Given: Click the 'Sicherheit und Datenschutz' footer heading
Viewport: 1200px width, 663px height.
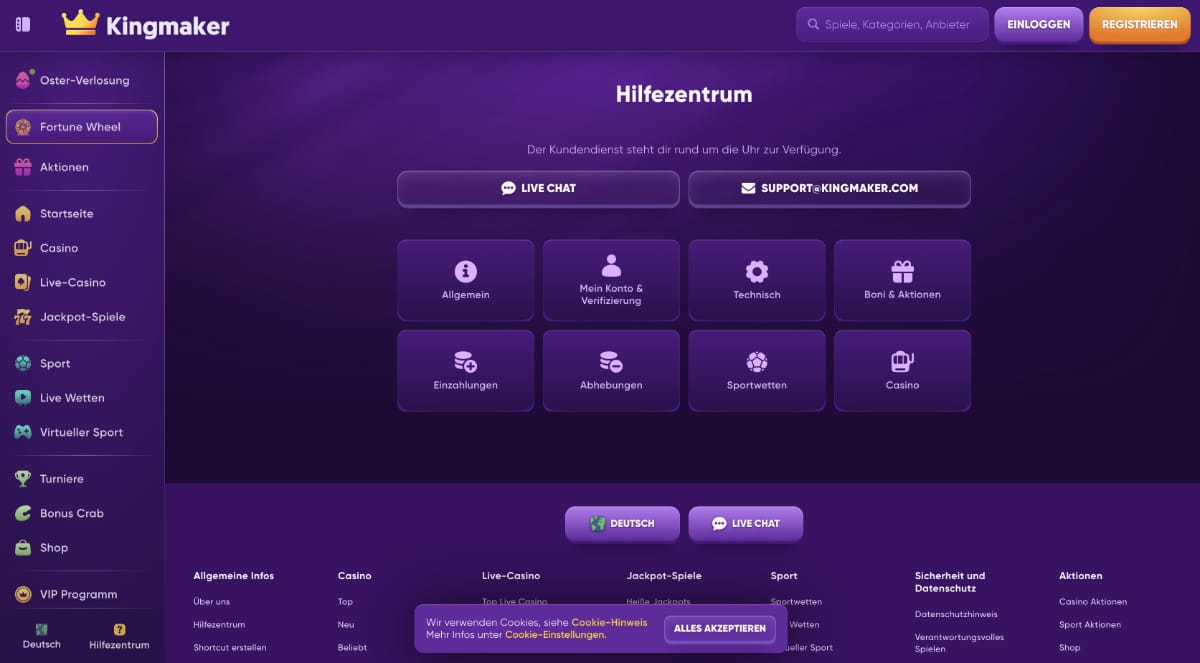Looking at the screenshot, I should click(x=950, y=582).
